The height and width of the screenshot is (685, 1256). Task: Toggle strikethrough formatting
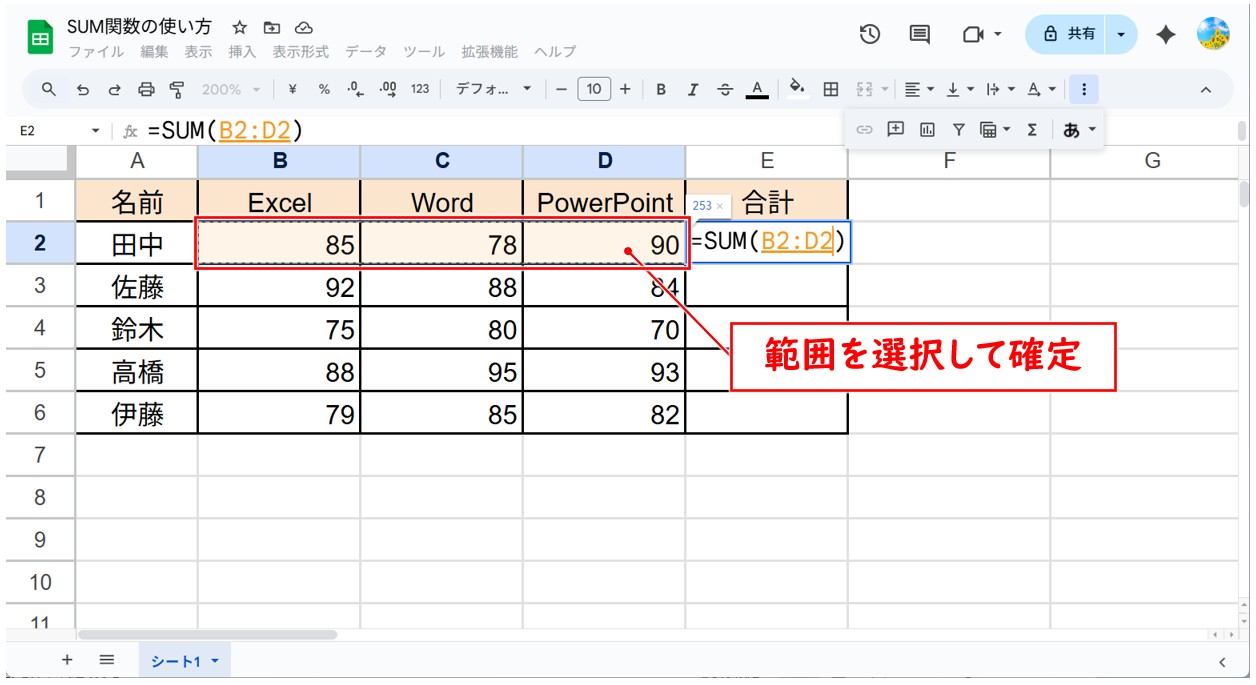[725, 89]
